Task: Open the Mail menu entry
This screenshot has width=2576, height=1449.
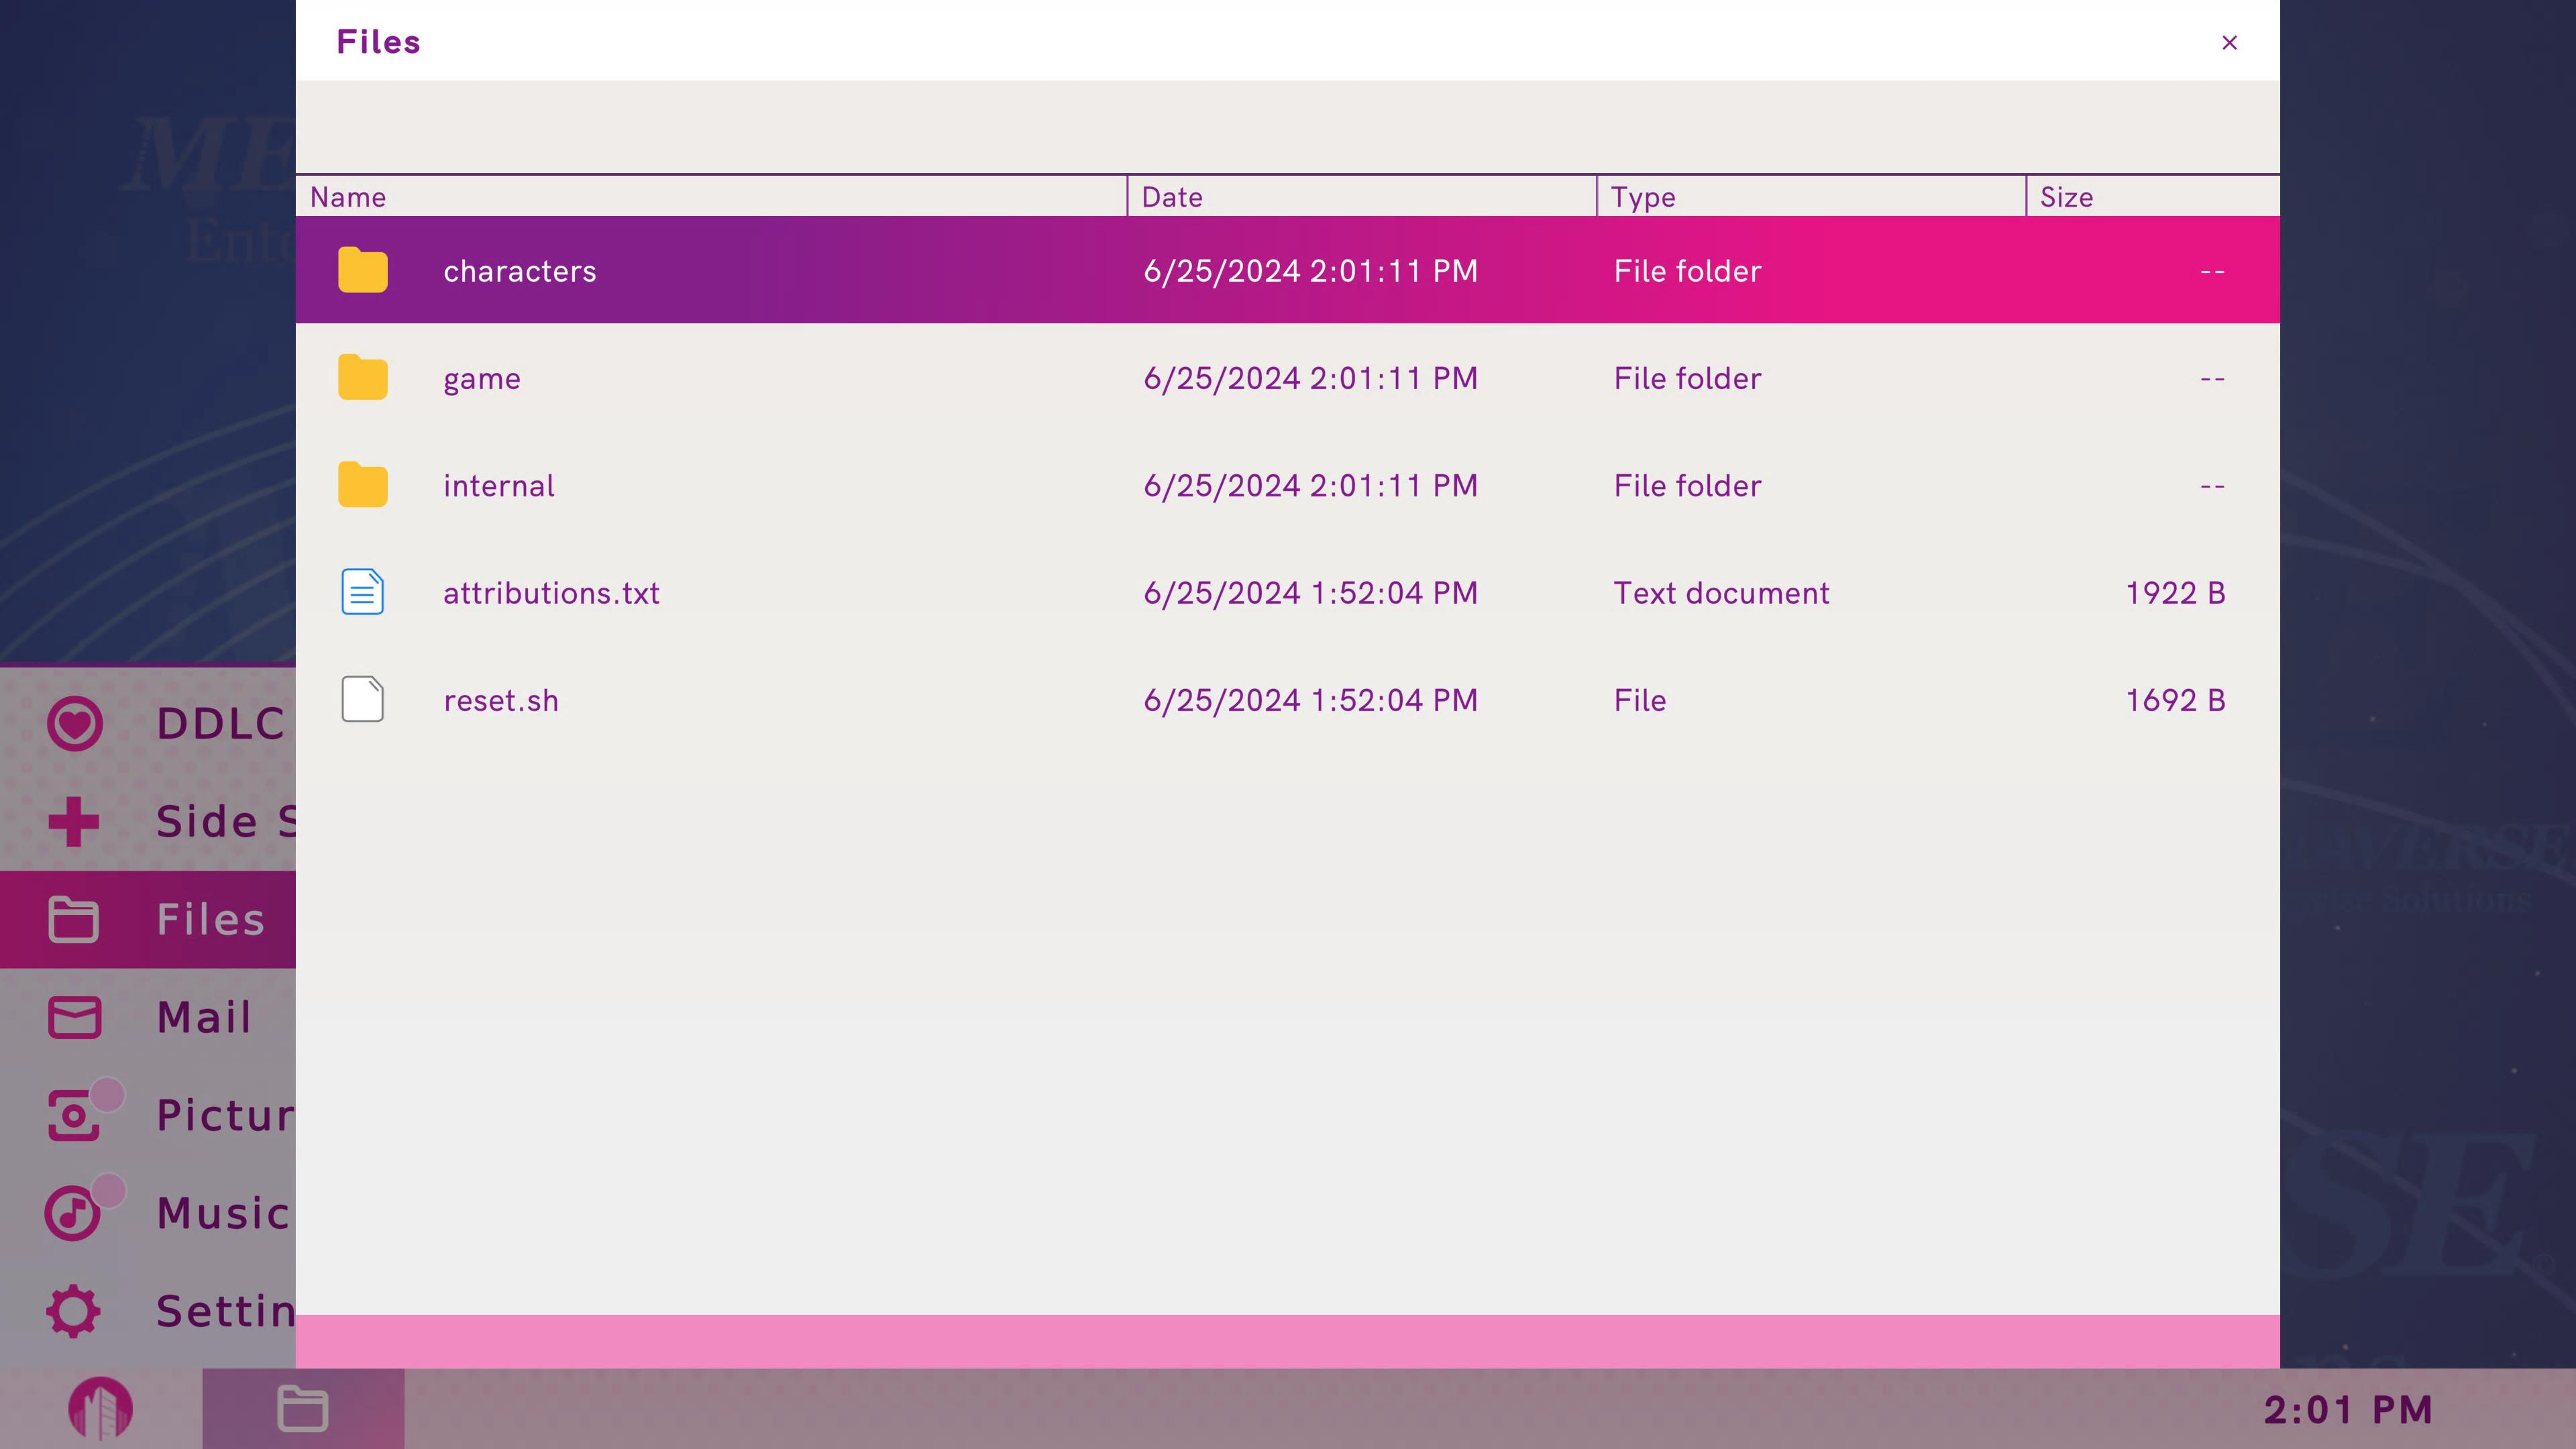Action: click(148, 1017)
